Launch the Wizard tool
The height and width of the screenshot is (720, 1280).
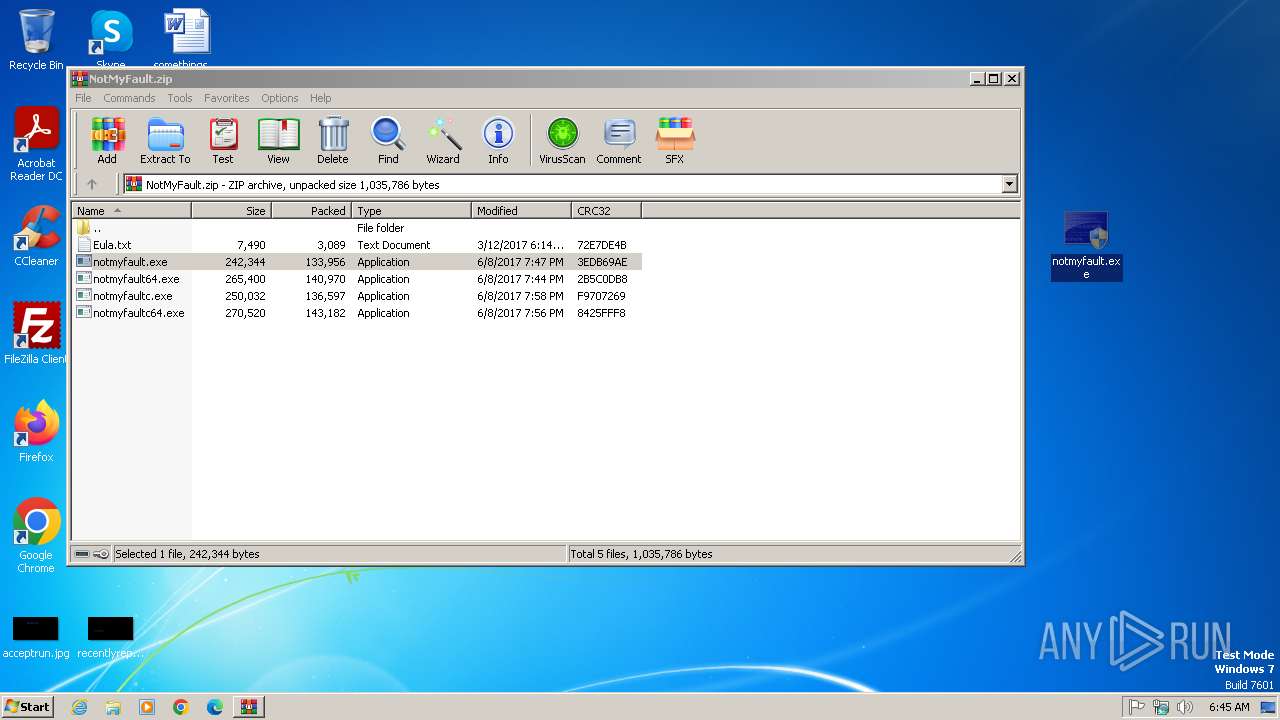[x=443, y=140]
